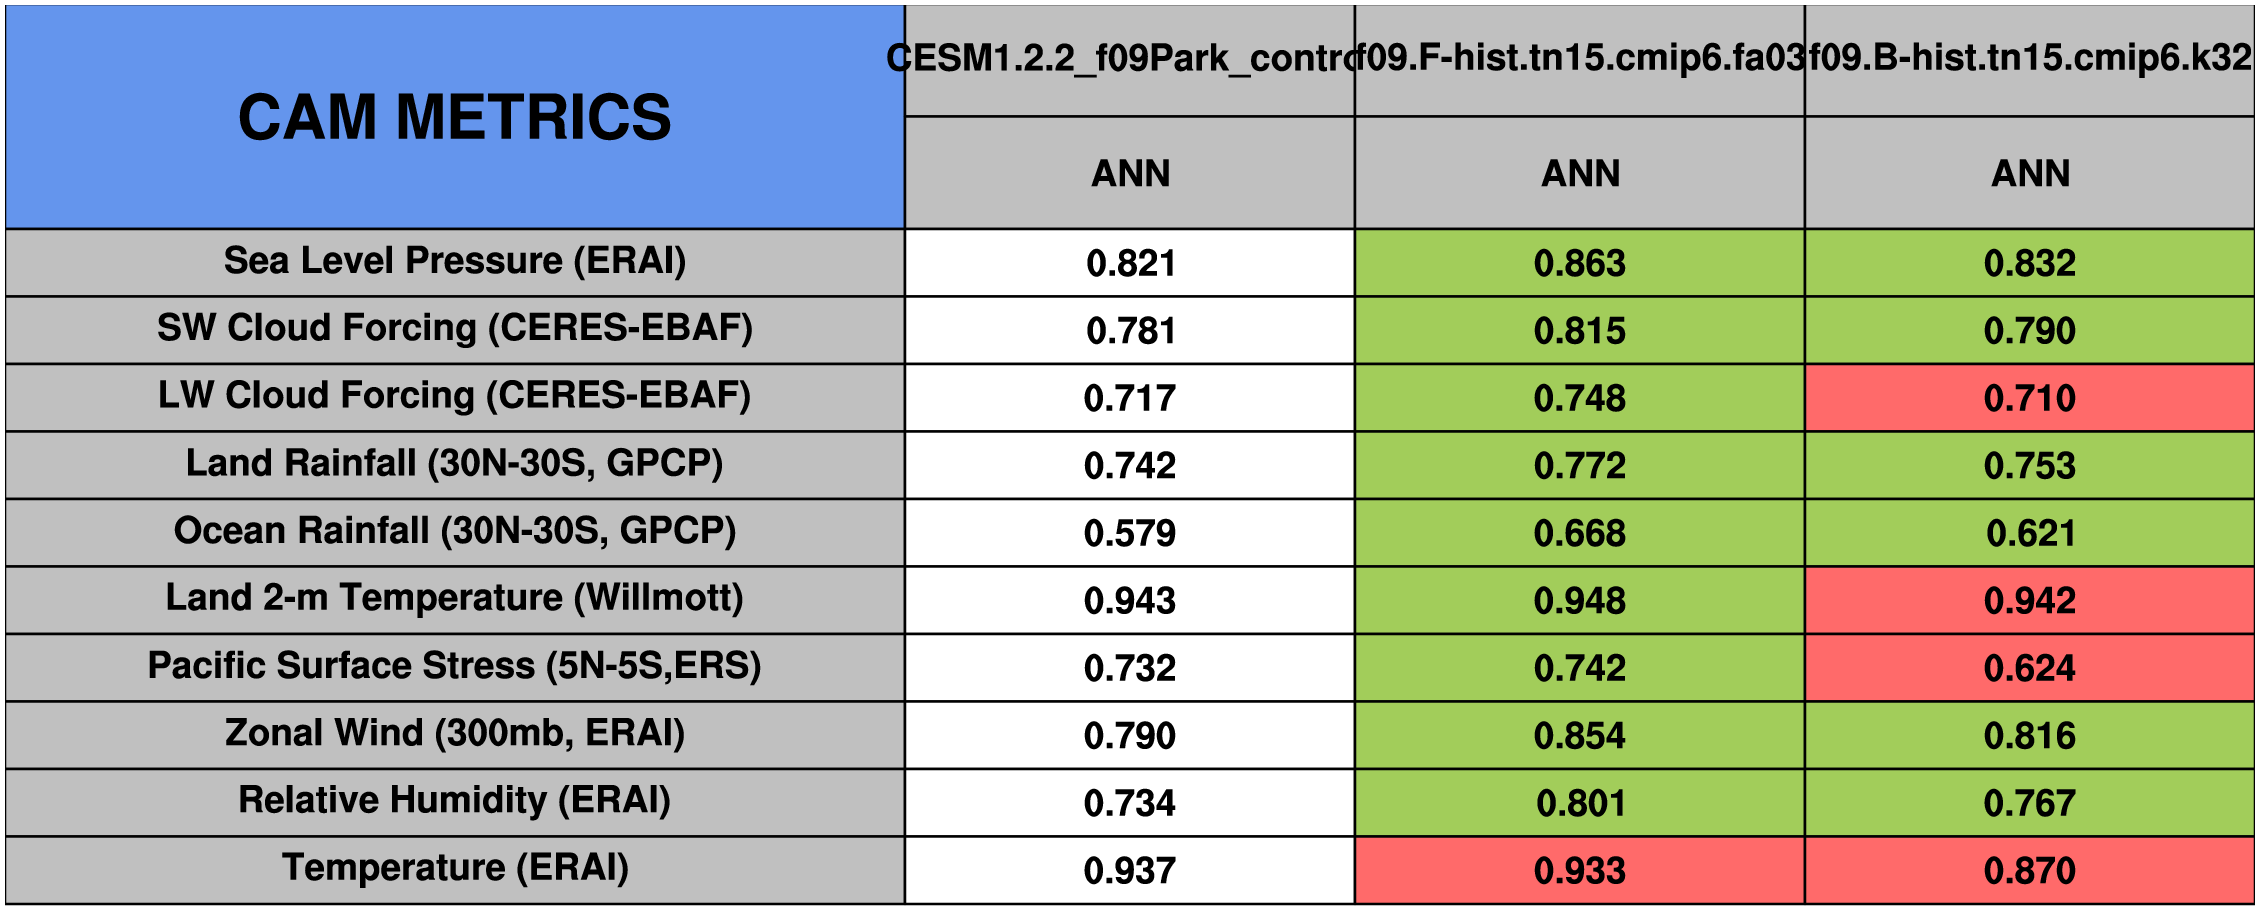
Task: Select the red cell with value 0.933
Action: 1580,870
